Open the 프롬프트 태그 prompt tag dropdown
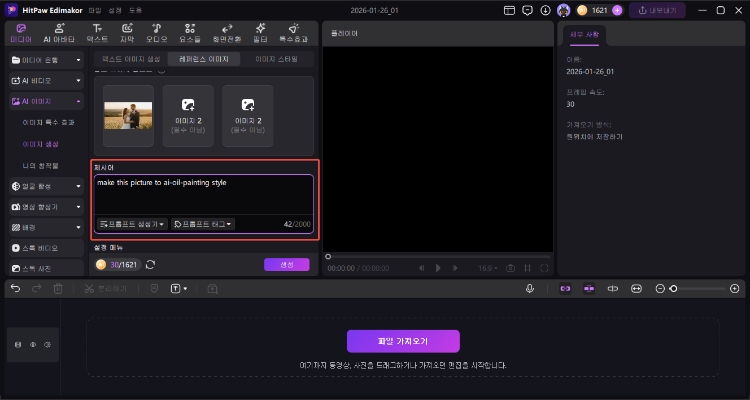The image size is (750, 400). [x=203, y=224]
